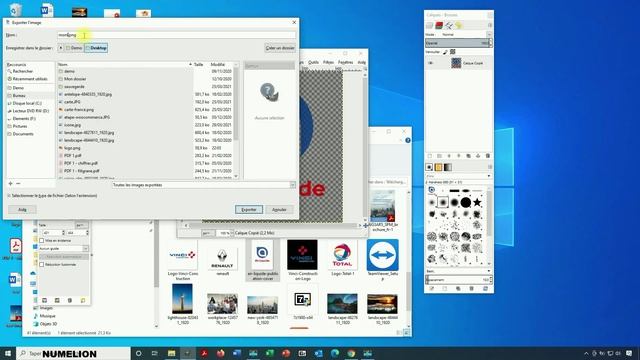Switch to the Calques layers tab icon
The width and height of the screenshot is (640, 360).
pyautogui.click(x=429, y=26)
